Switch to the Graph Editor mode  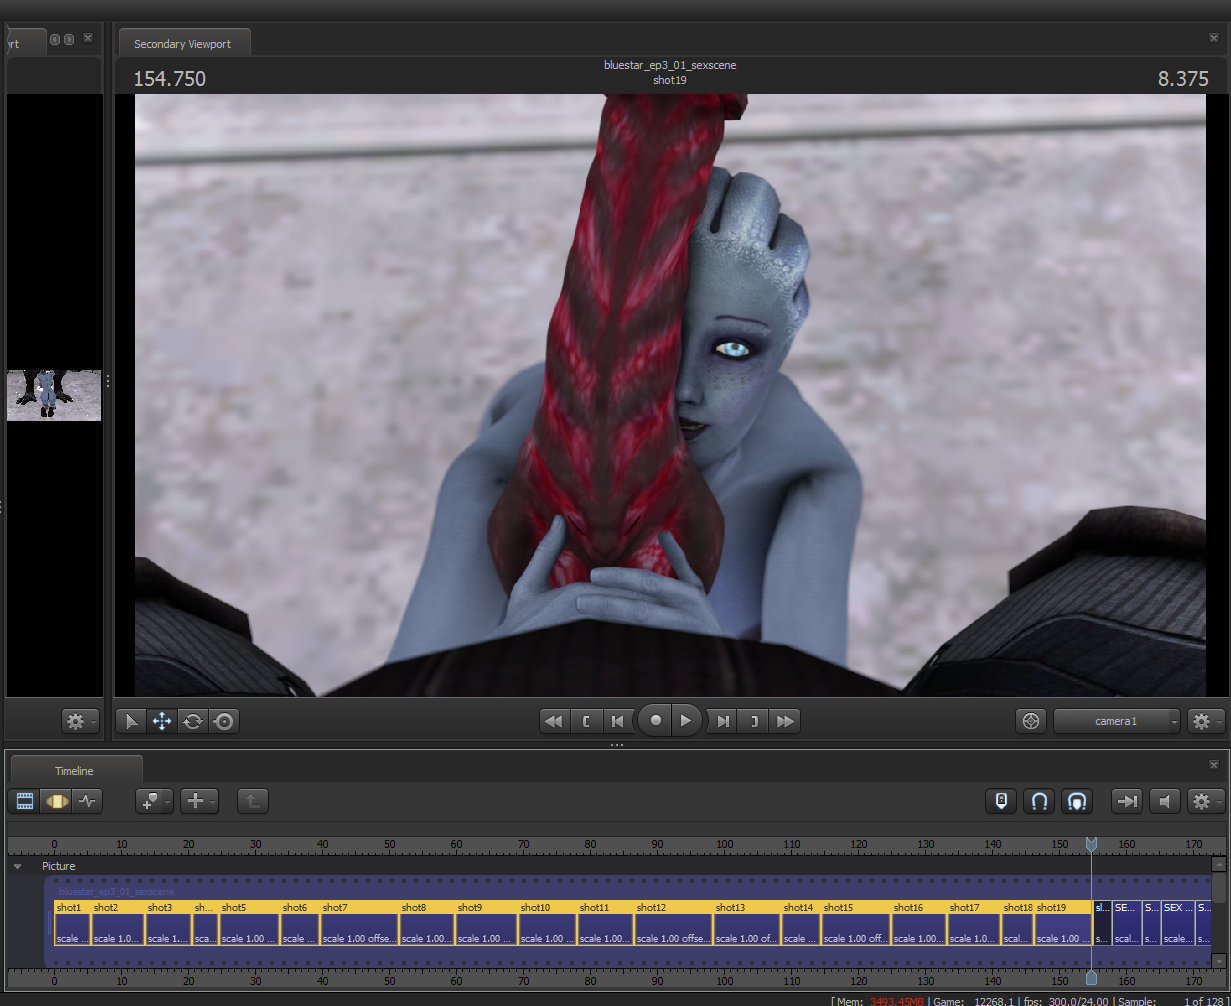coord(87,801)
